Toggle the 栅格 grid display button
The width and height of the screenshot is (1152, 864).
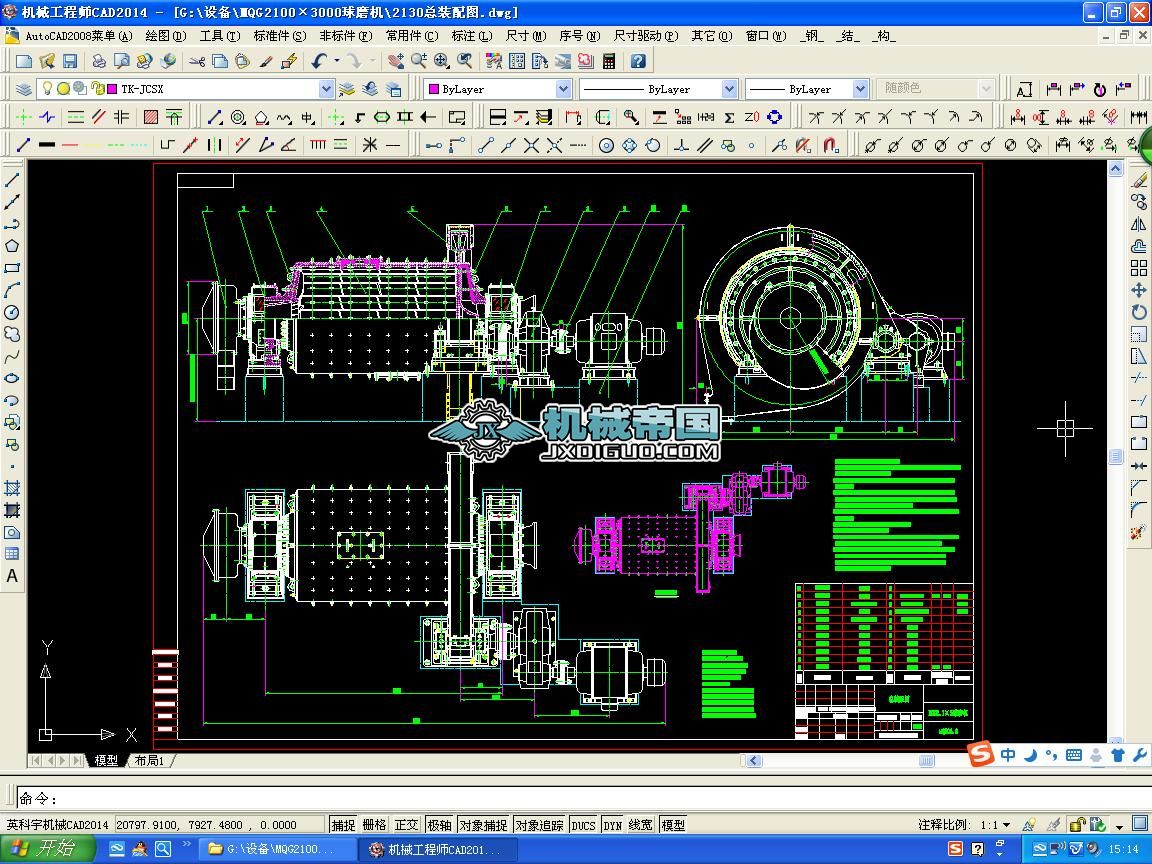[x=375, y=825]
